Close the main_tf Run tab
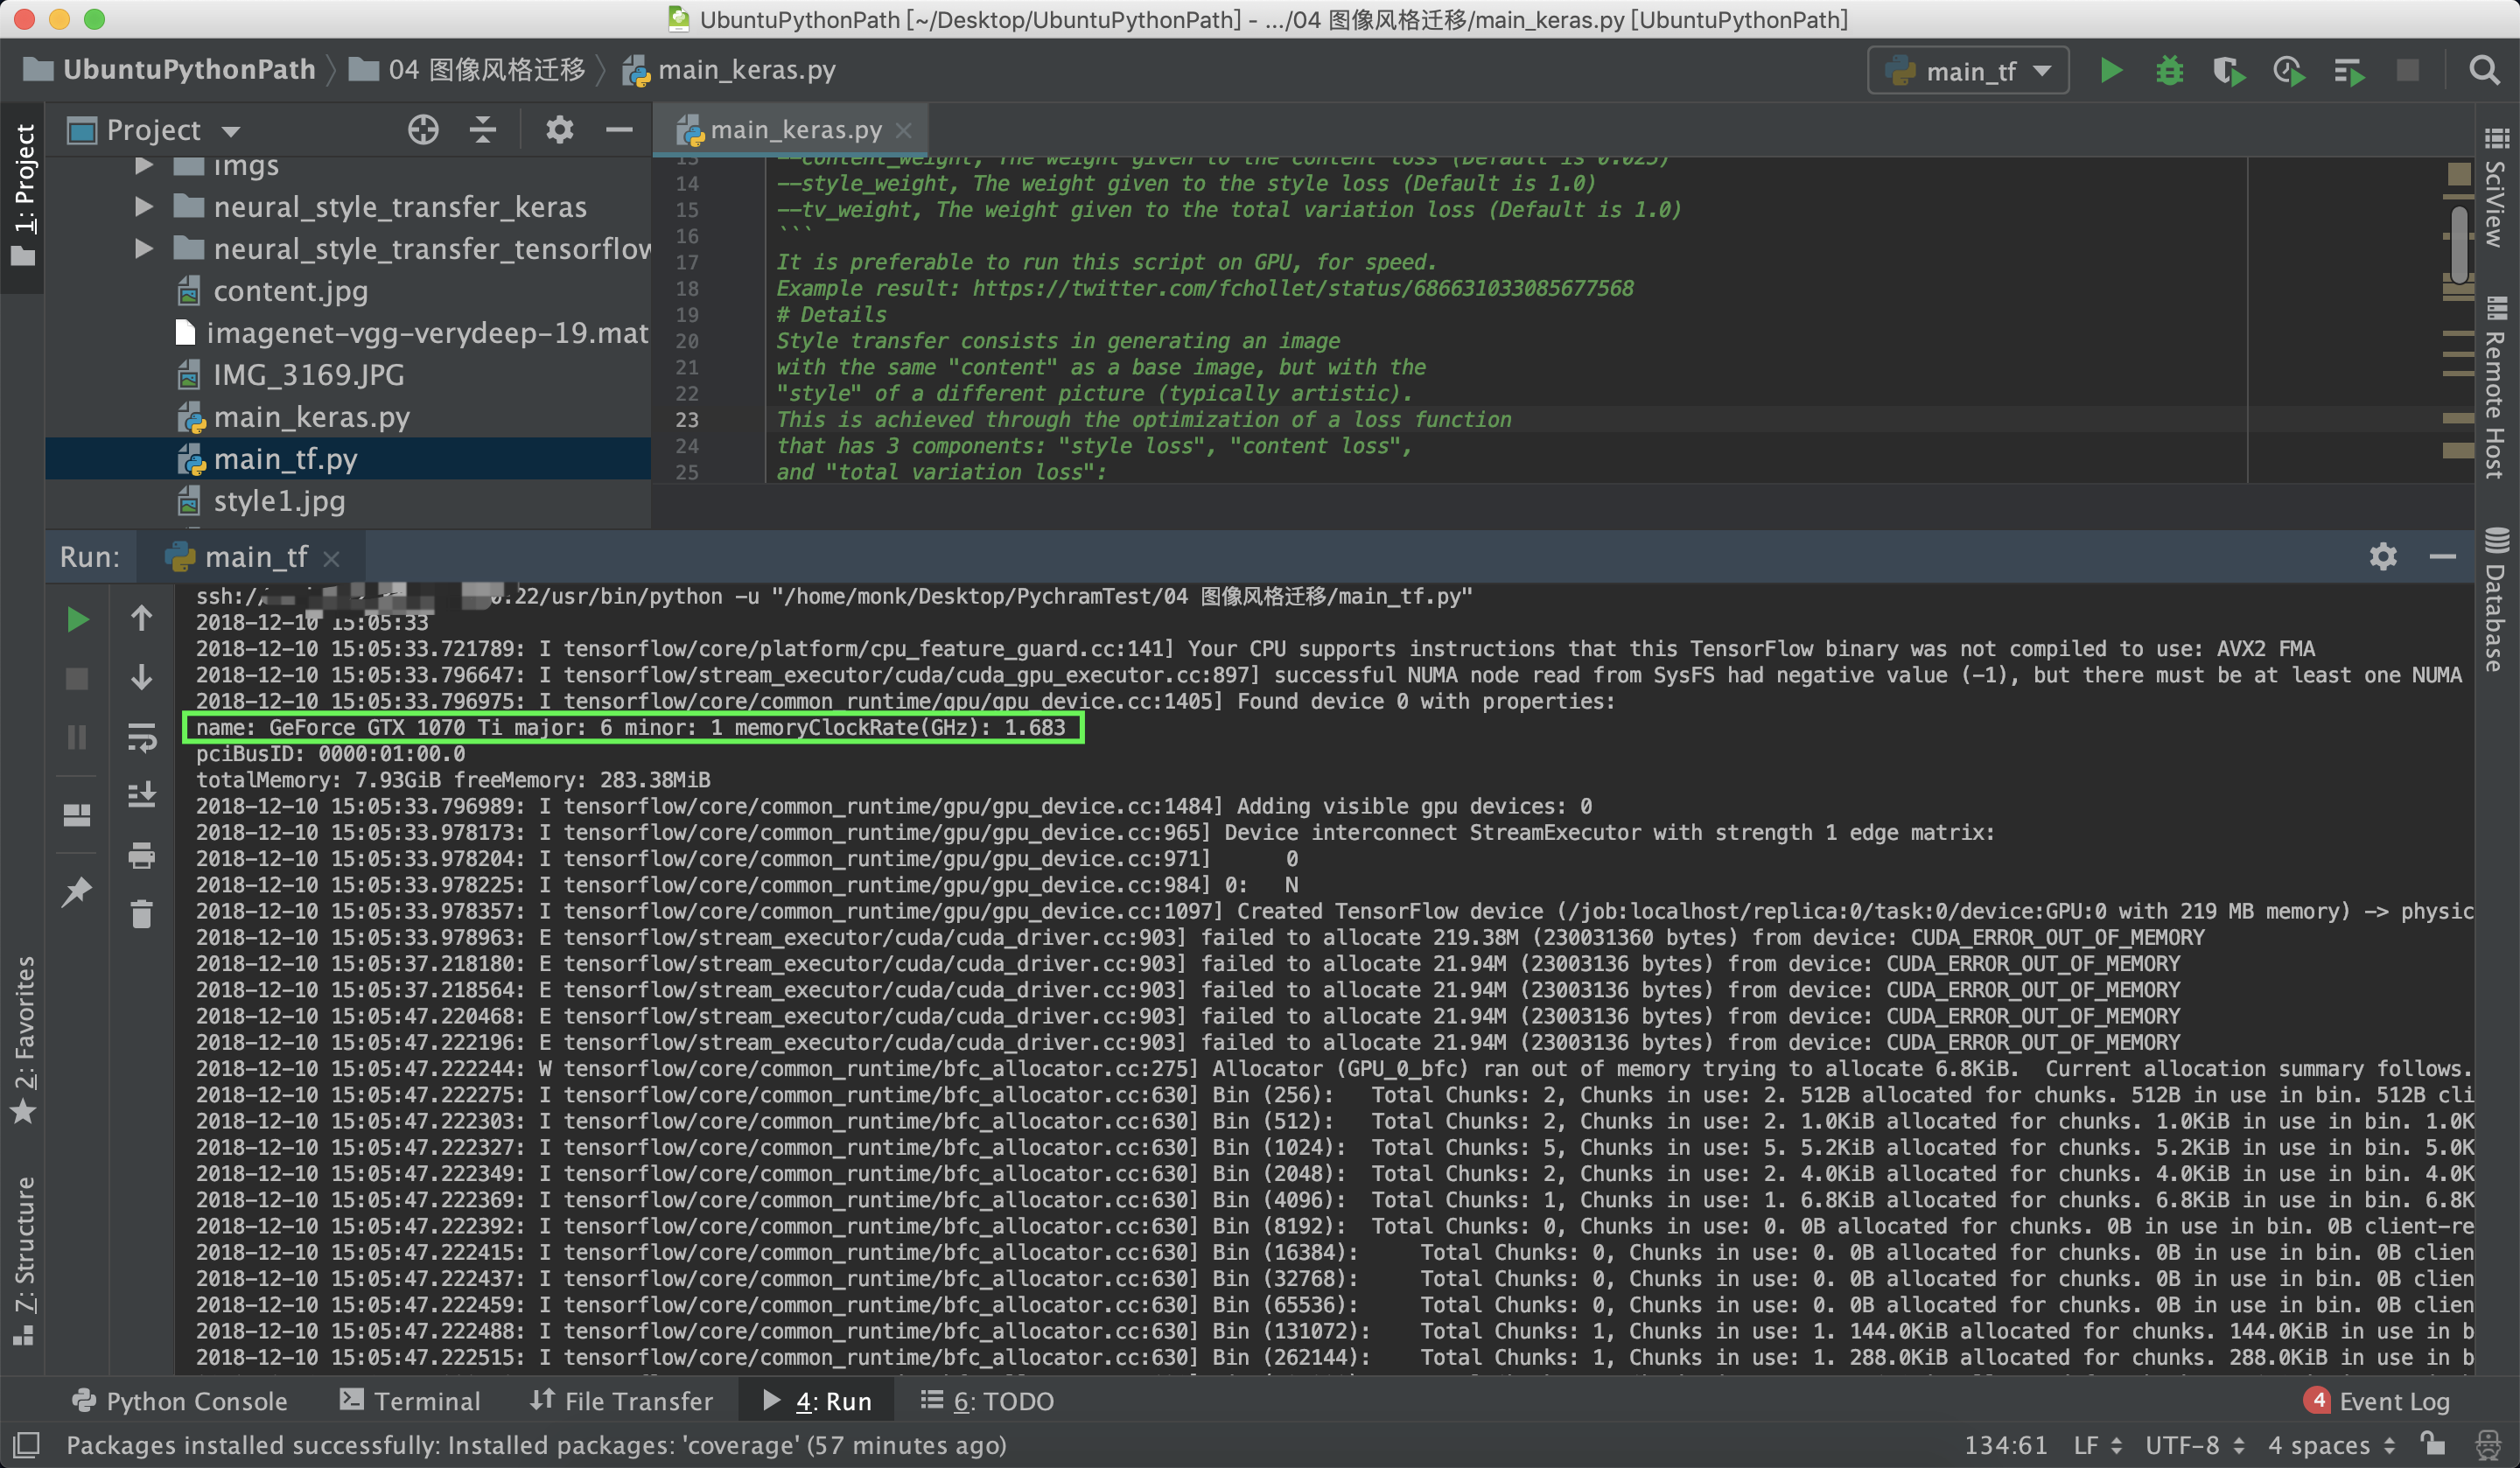Viewport: 2520px width, 1468px height. coord(332,559)
